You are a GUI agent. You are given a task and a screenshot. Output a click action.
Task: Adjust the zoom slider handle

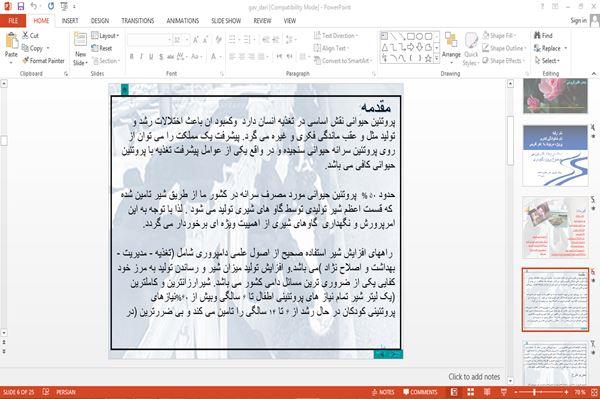534,392
